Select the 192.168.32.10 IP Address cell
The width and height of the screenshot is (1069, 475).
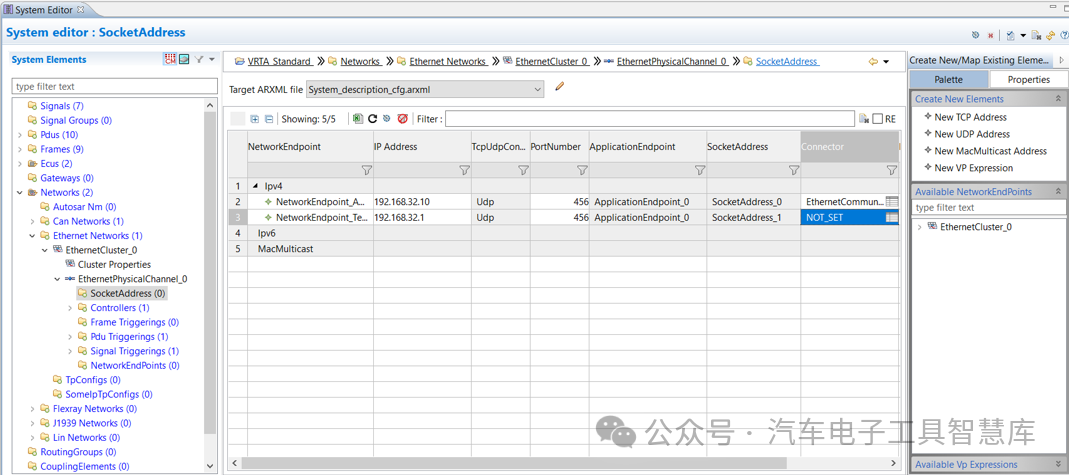[422, 202]
